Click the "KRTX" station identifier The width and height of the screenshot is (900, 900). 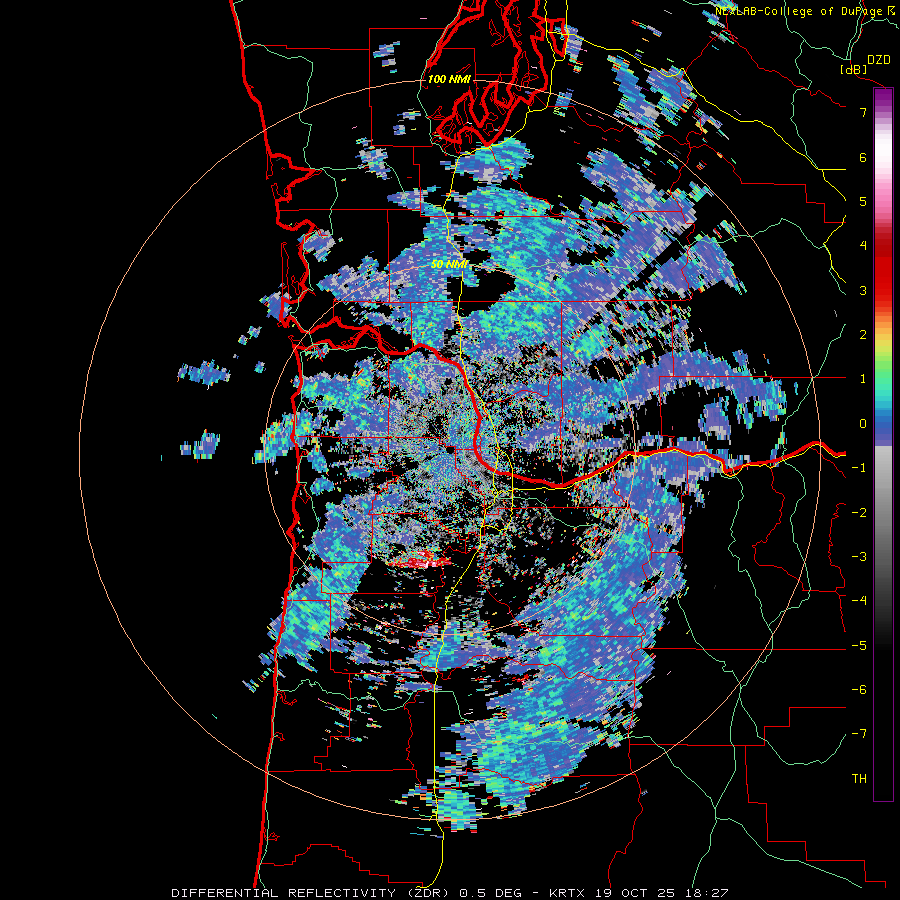(567, 893)
